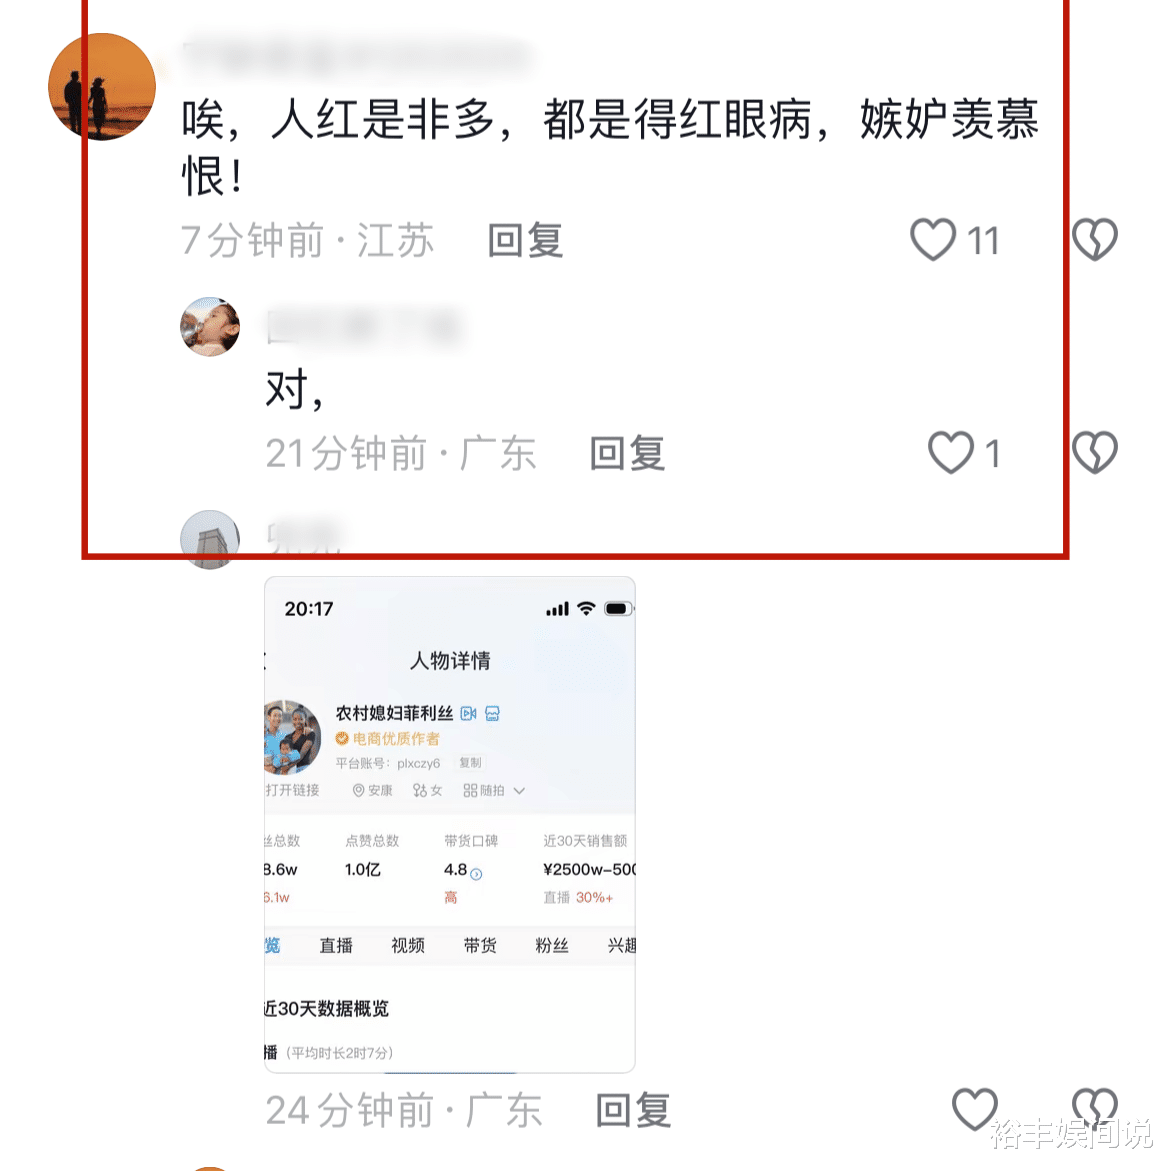
Task: Open the sunset couple avatar profile
Action: click(x=102, y=87)
